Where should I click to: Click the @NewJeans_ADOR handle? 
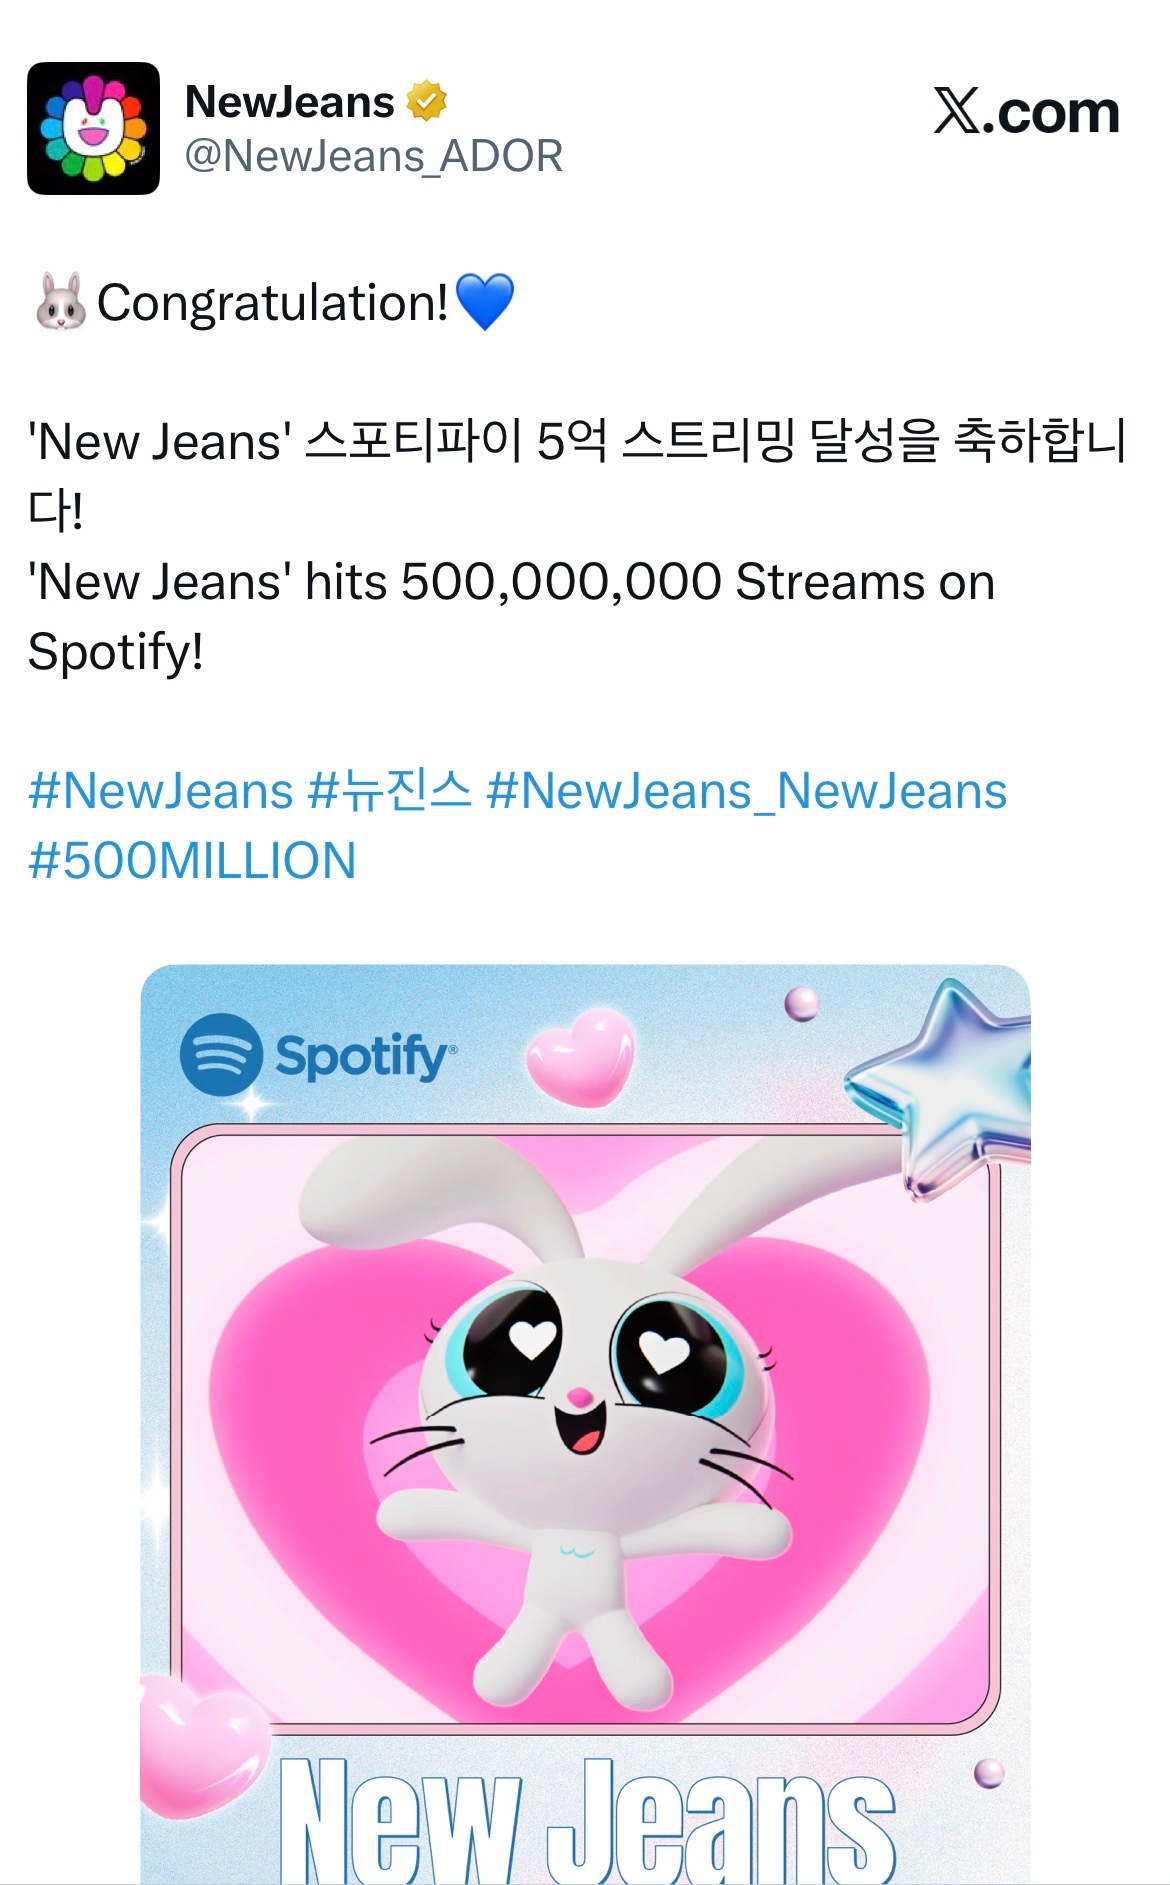tap(374, 156)
